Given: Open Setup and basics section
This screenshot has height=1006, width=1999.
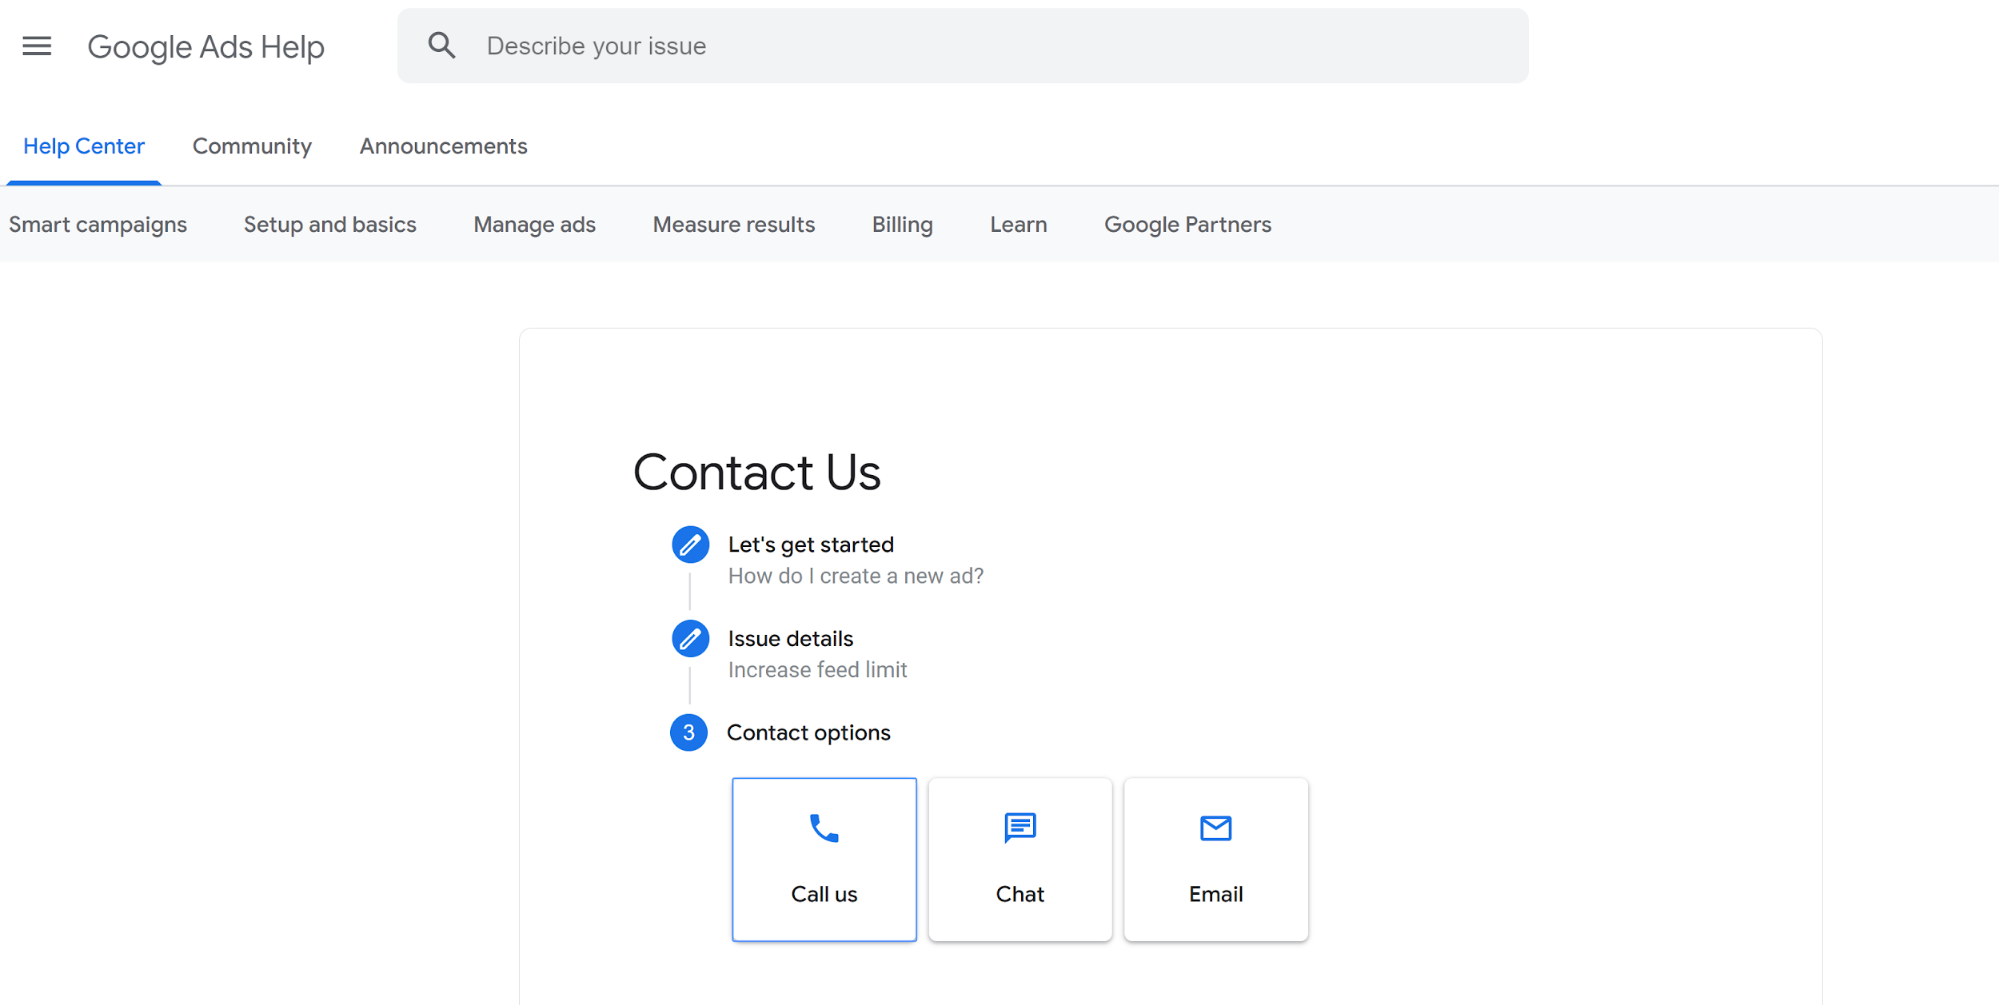Looking at the screenshot, I should tap(330, 225).
